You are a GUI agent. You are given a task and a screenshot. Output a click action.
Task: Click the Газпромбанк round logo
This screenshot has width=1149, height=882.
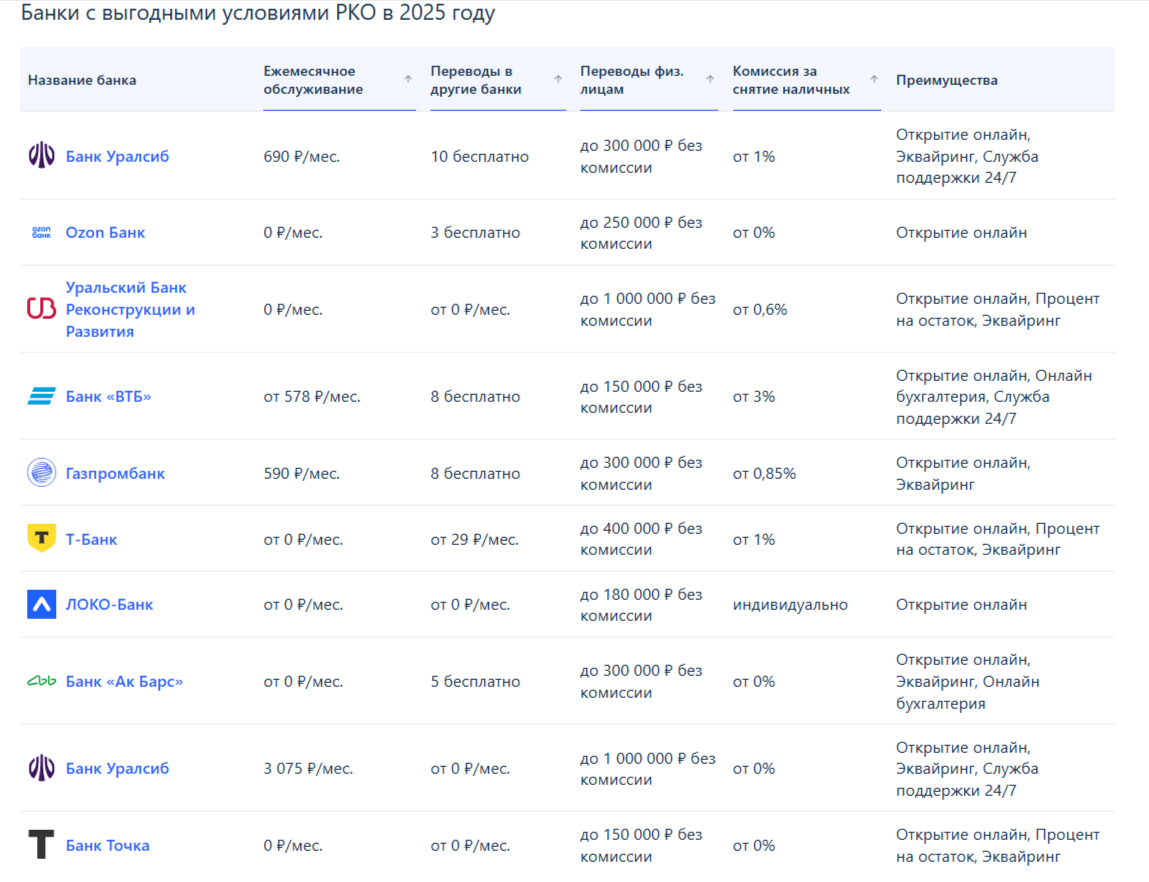(42, 472)
